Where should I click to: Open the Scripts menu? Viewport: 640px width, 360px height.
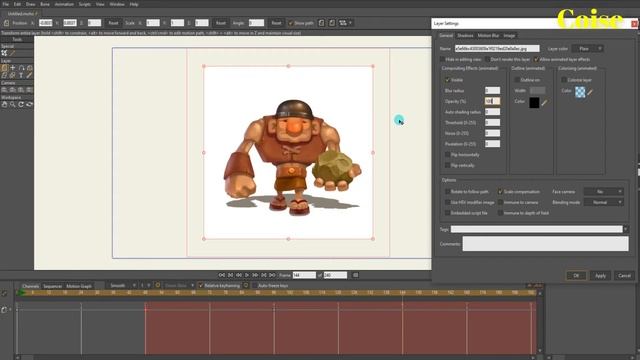[x=85, y=4]
